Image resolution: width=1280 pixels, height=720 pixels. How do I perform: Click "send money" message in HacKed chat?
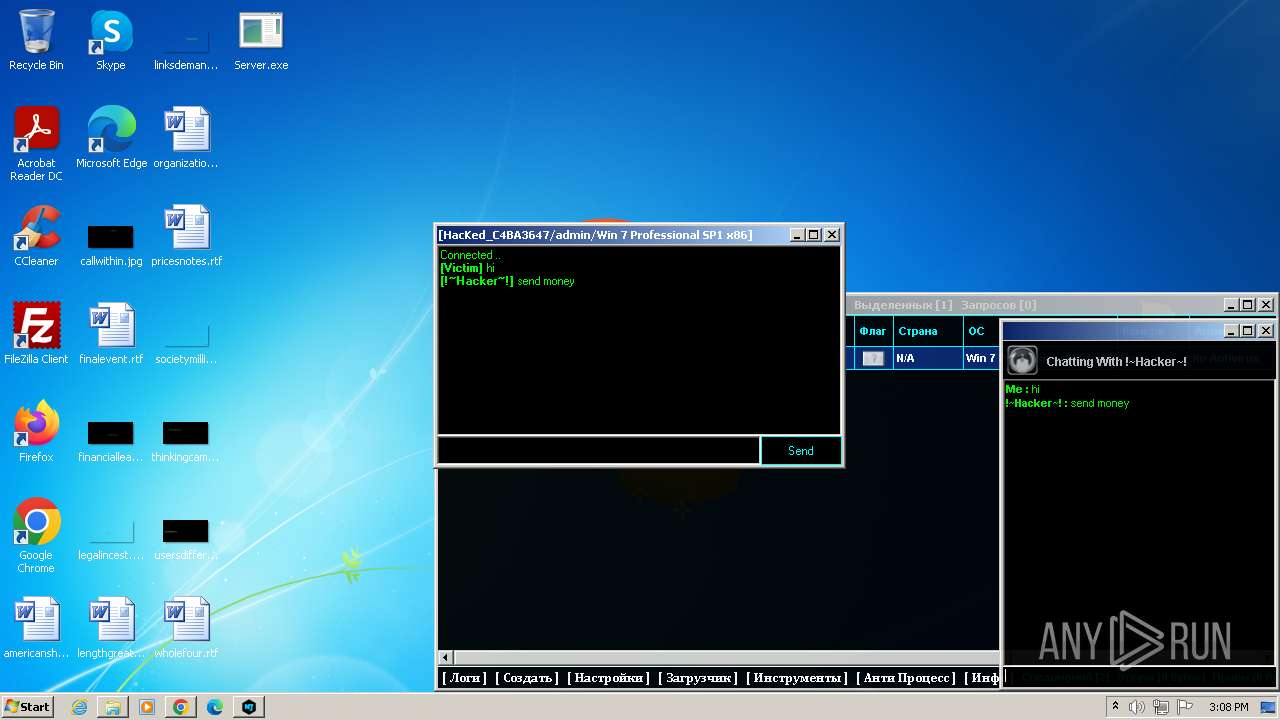[546, 281]
